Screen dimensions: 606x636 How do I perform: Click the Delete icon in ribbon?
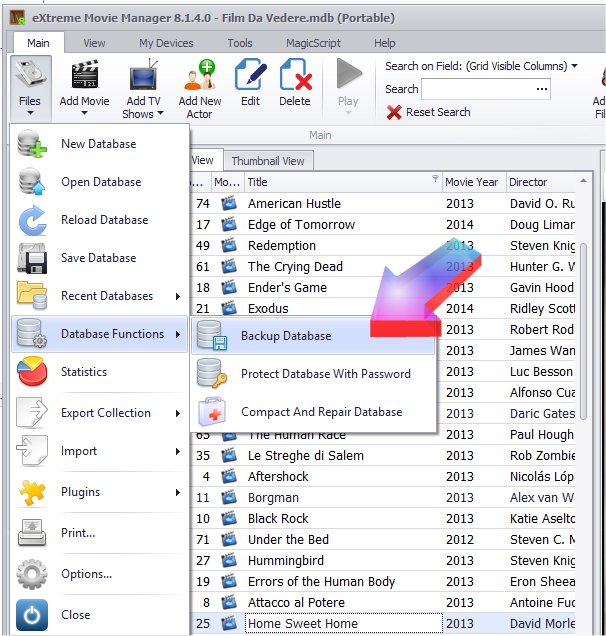pyautogui.click(x=294, y=76)
